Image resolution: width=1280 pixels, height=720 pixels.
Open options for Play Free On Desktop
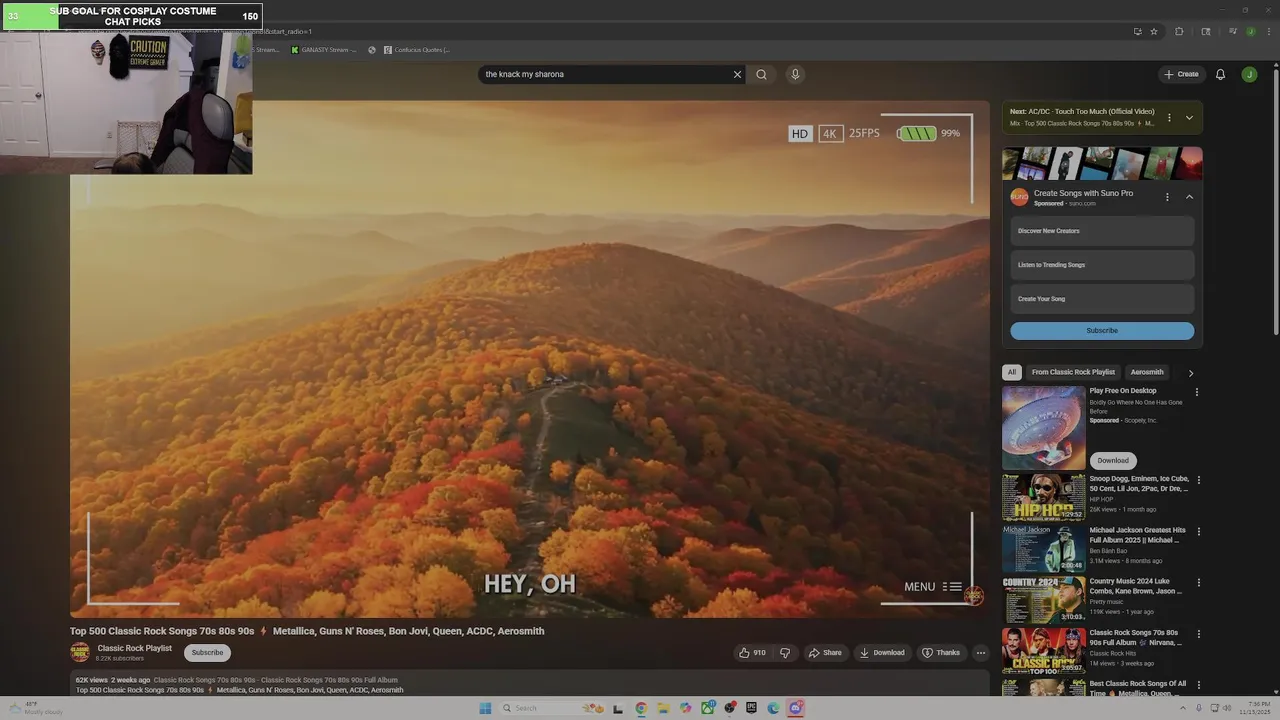click(1197, 392)
